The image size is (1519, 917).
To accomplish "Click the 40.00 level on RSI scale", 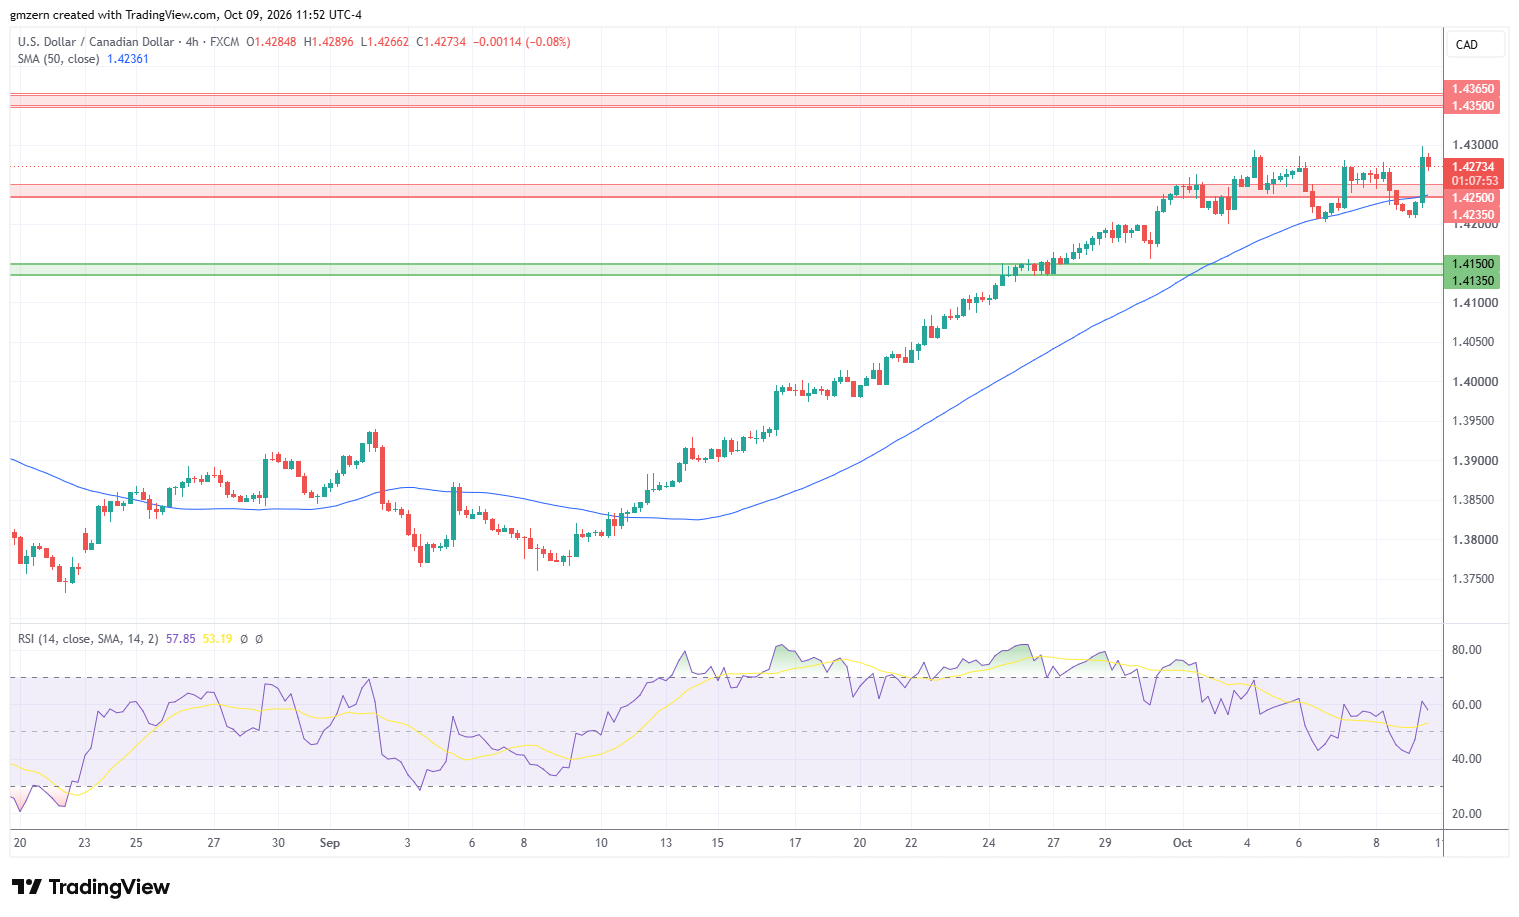I will point(1466,759).
